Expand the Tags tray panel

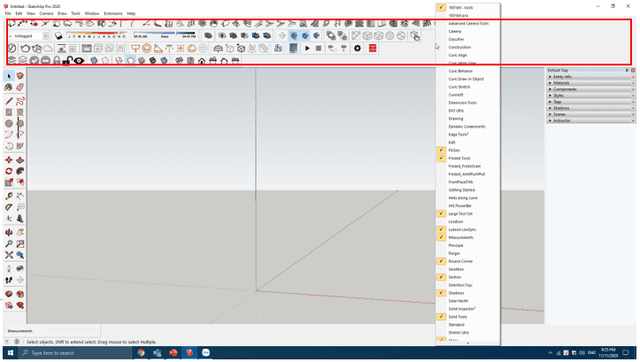pos(591,102)
